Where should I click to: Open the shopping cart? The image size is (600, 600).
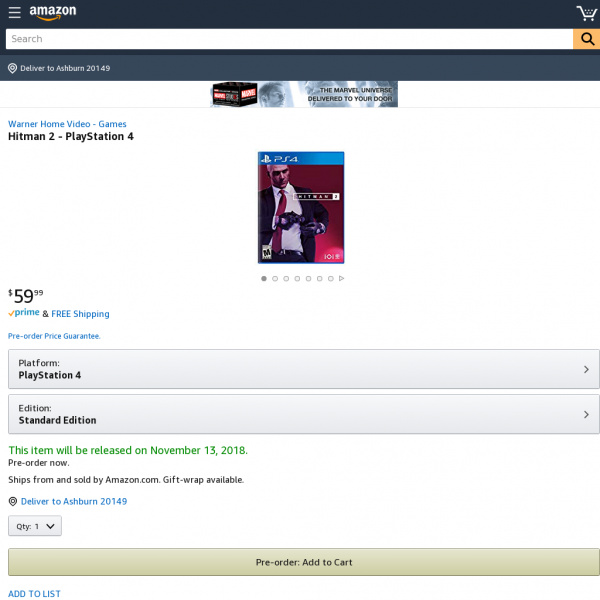[x=587, y=13]
